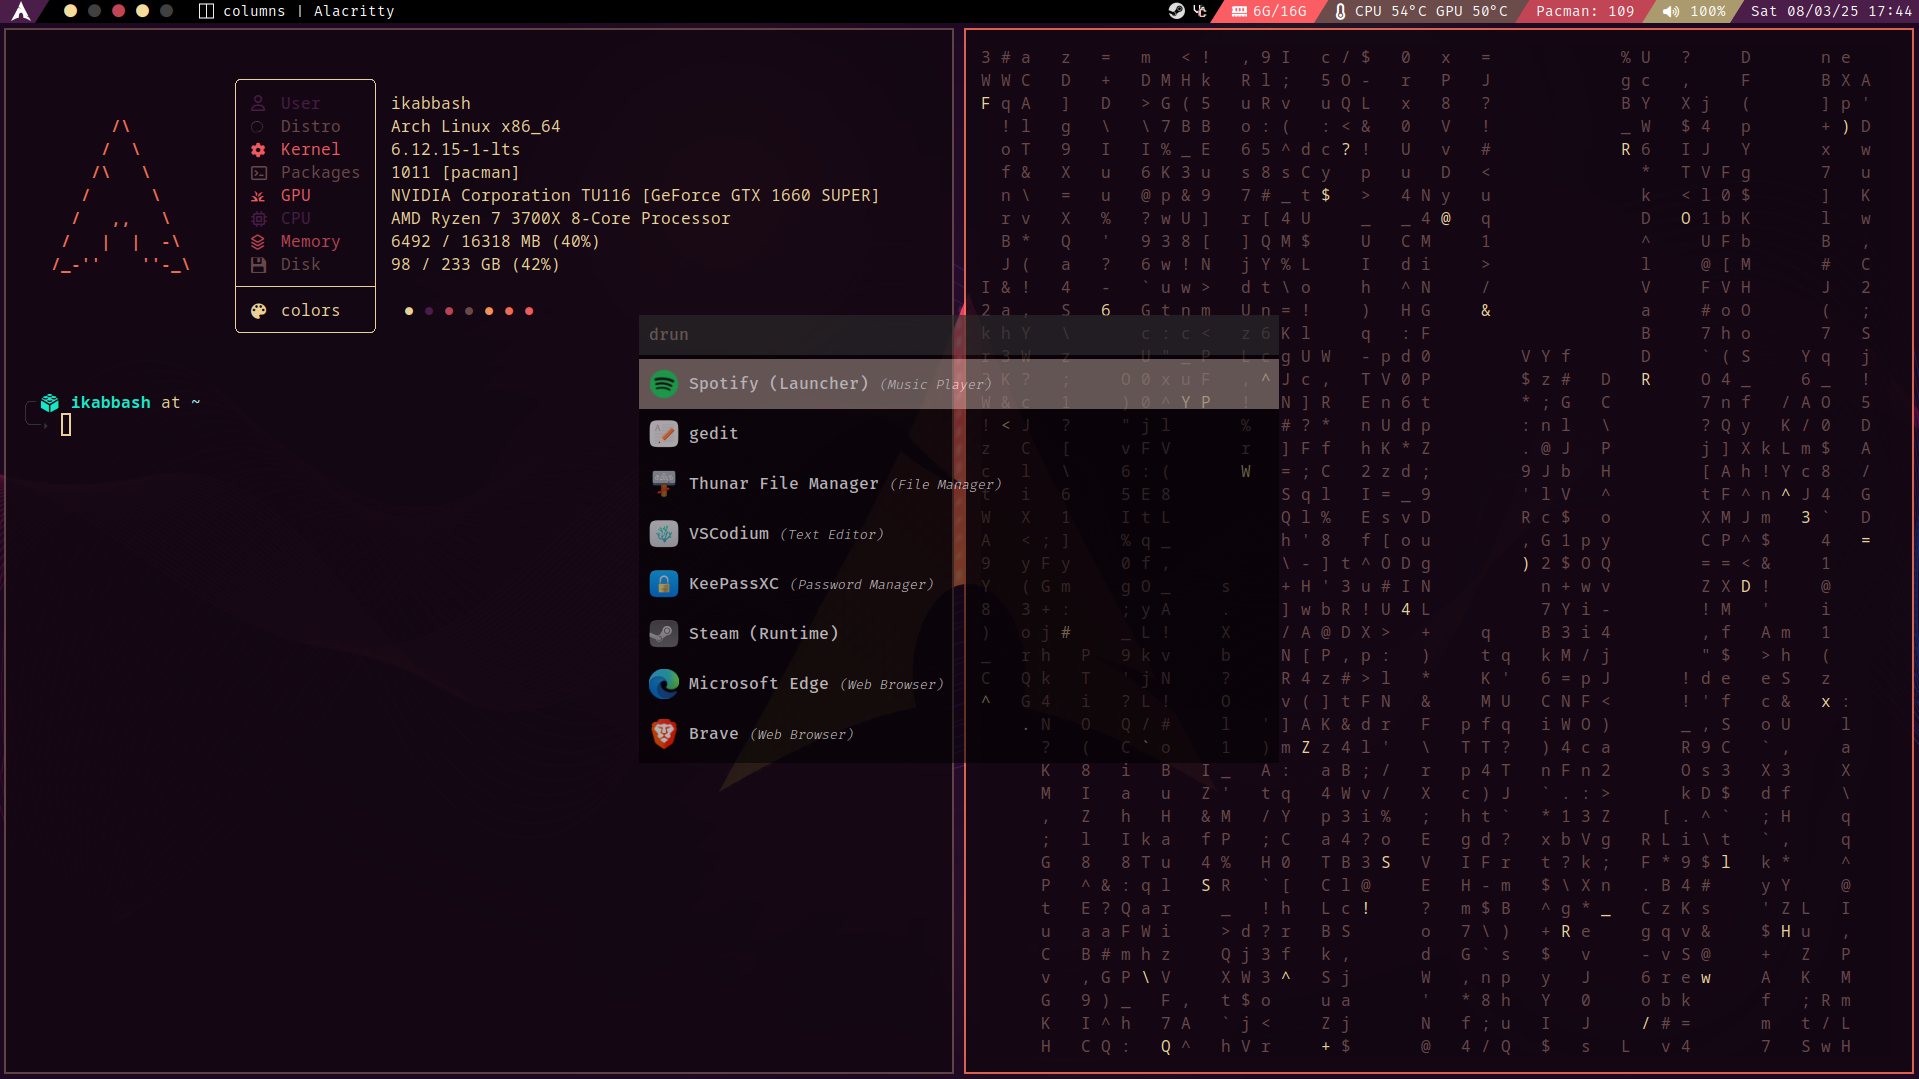Click the speaker volume icon showing 100%

(1671, 11)
